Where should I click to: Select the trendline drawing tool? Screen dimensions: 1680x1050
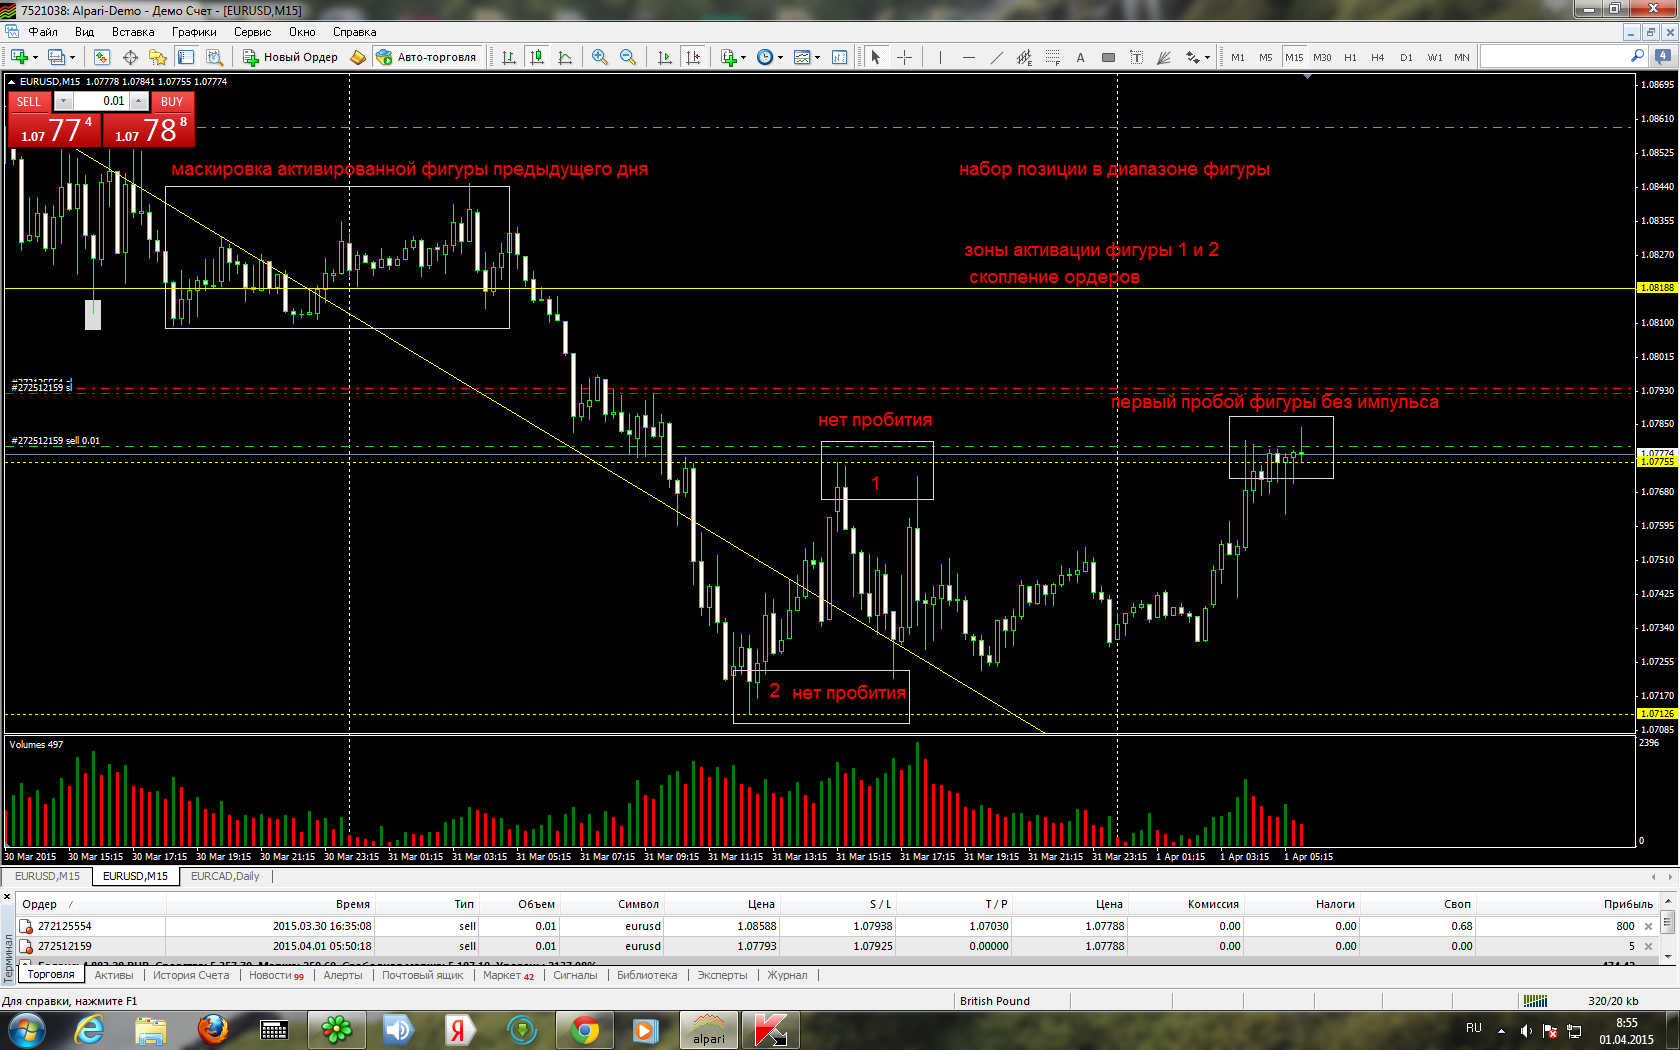996,57
